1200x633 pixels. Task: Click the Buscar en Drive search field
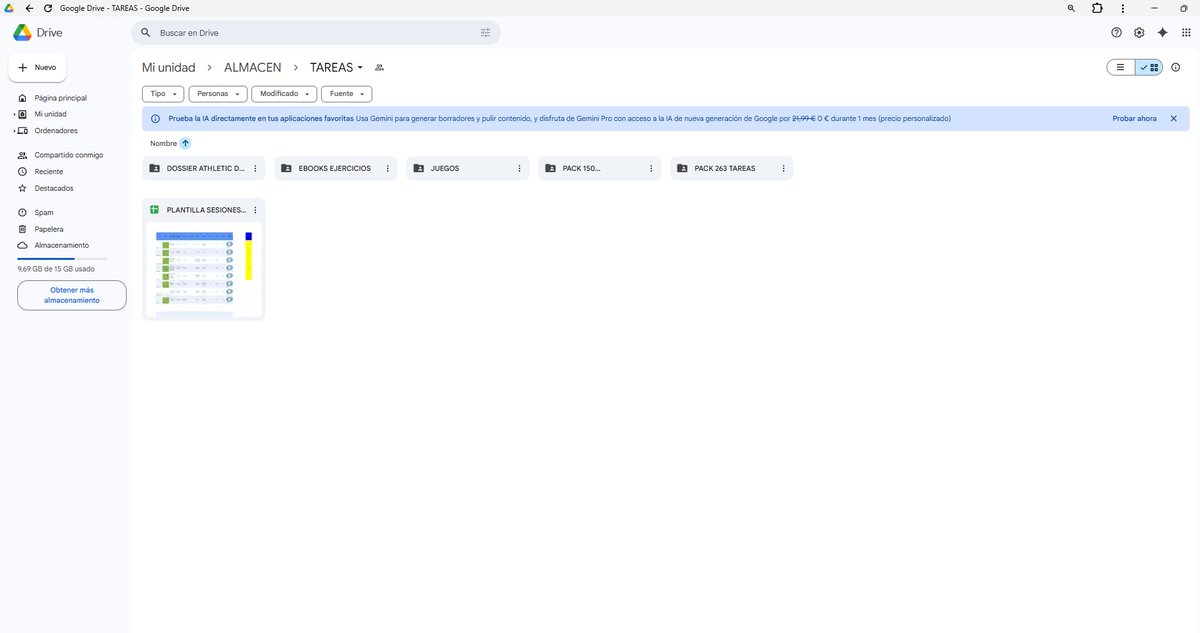click(x=316, y=33)
